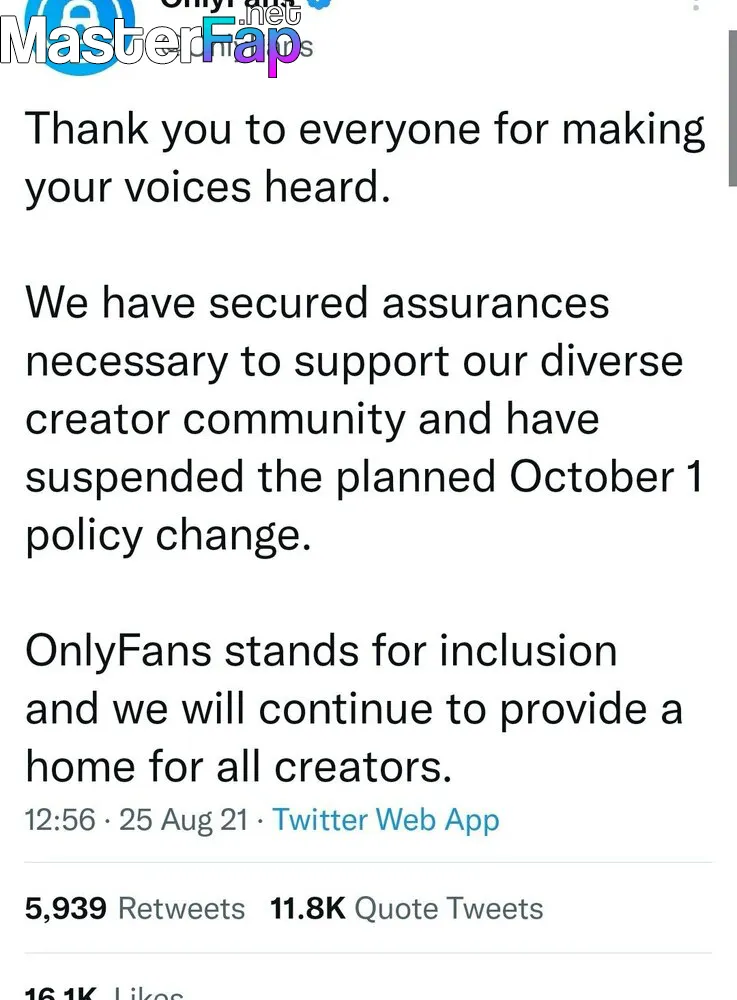Click the 'planned October 1' text line

(363, 477)
